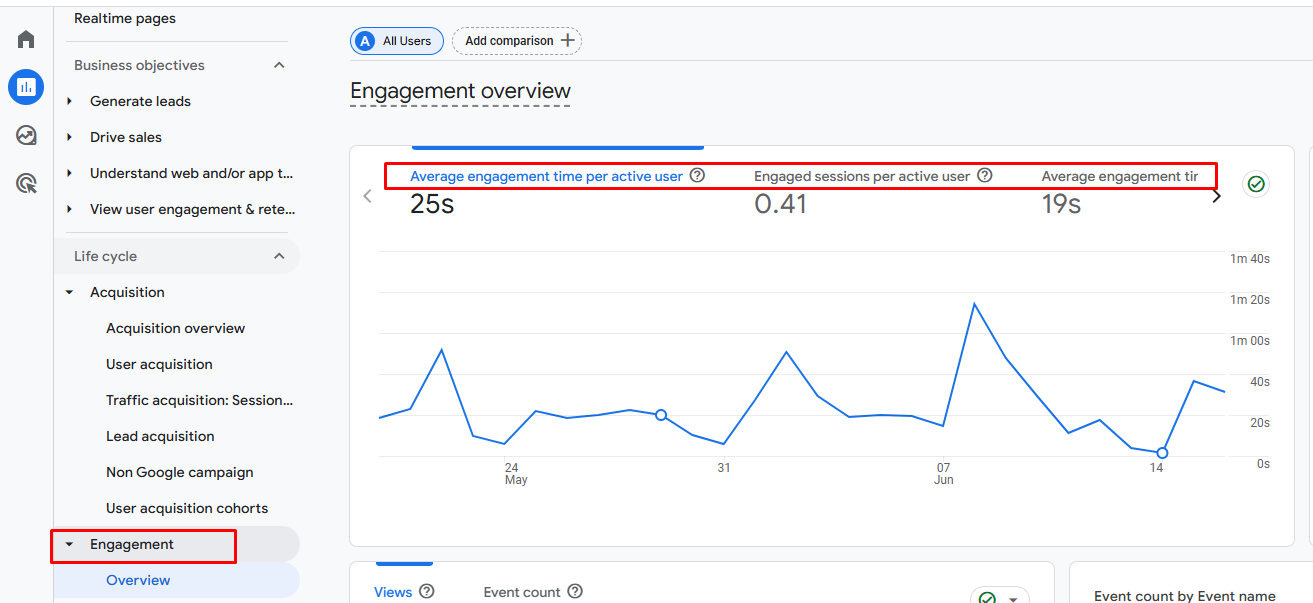1313x603 pixels.
Task: Click help icon beside Average engagement time per active user
Action: pos(698,175)
